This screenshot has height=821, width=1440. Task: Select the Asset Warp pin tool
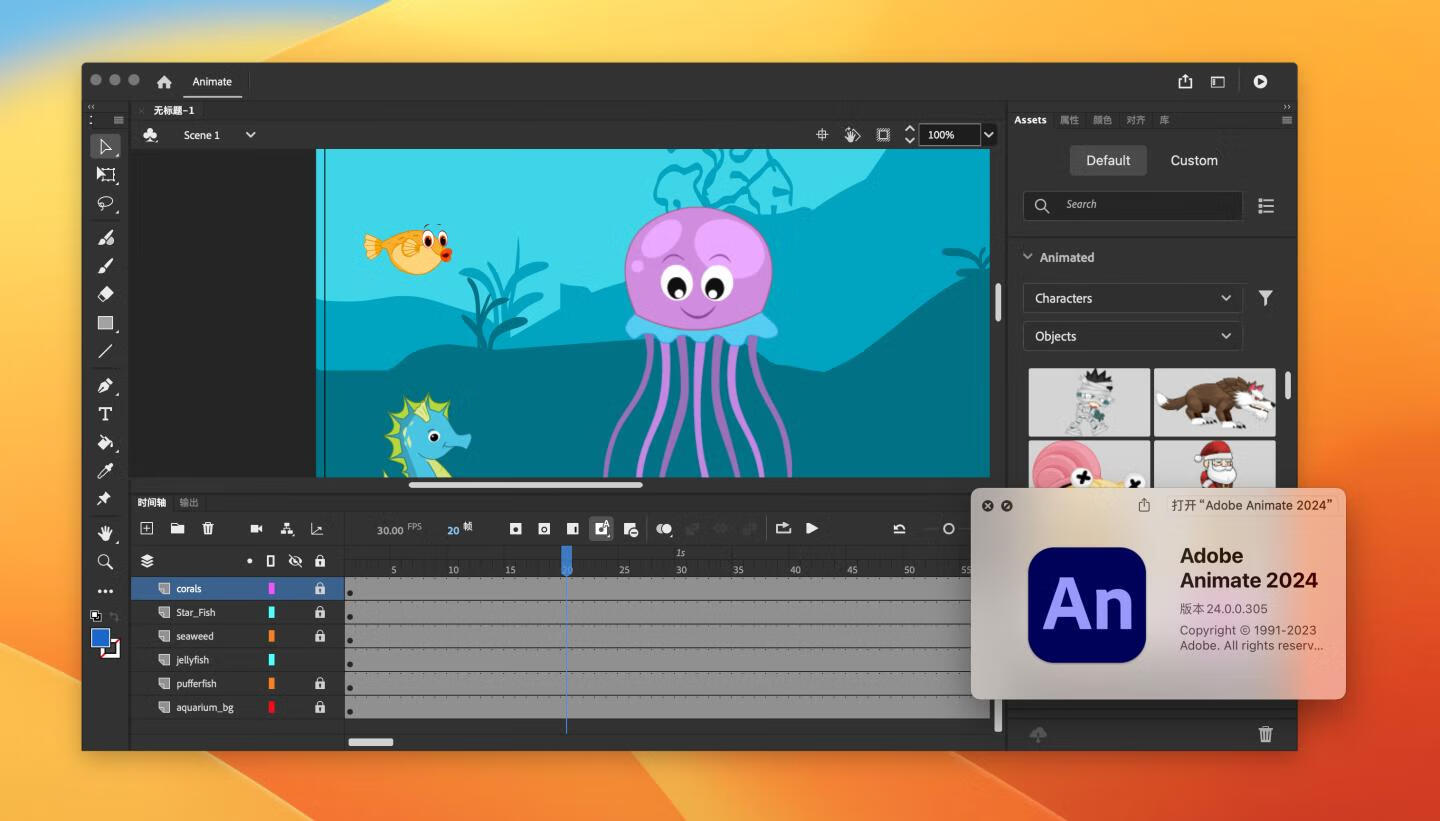tap(105, 499)
